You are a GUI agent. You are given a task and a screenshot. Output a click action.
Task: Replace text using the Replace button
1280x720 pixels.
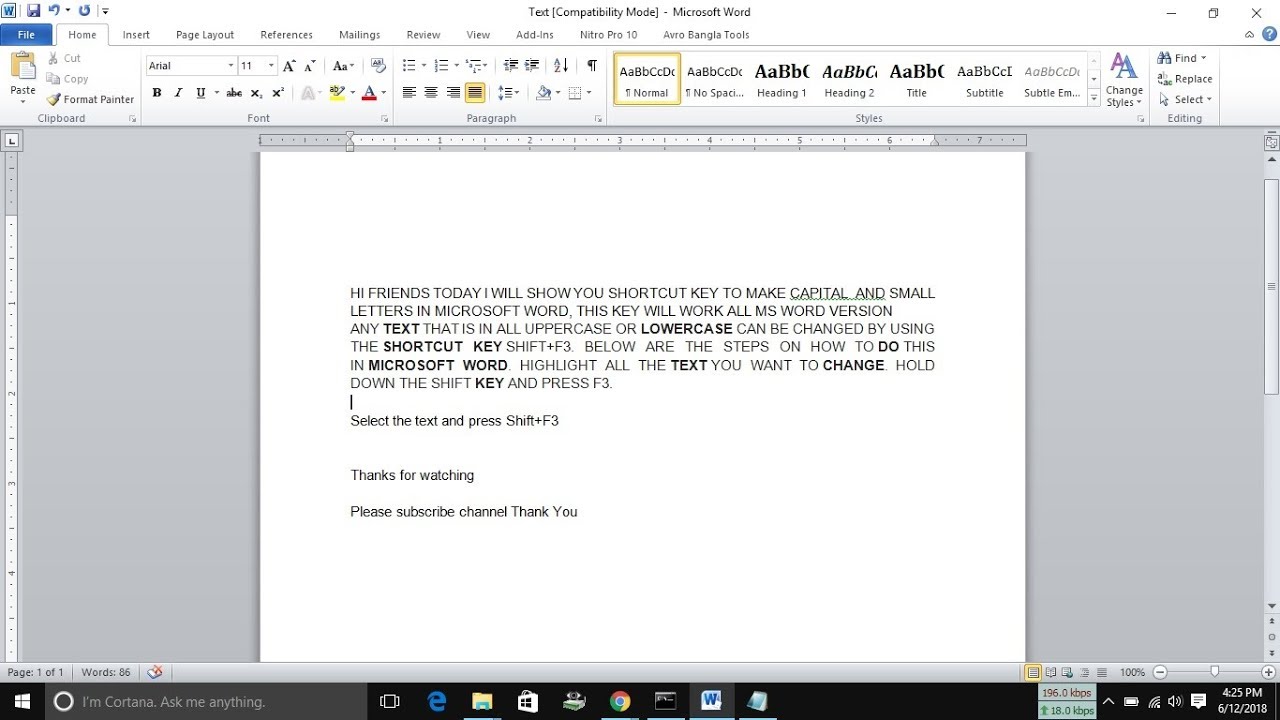[x=1185, y=79]
